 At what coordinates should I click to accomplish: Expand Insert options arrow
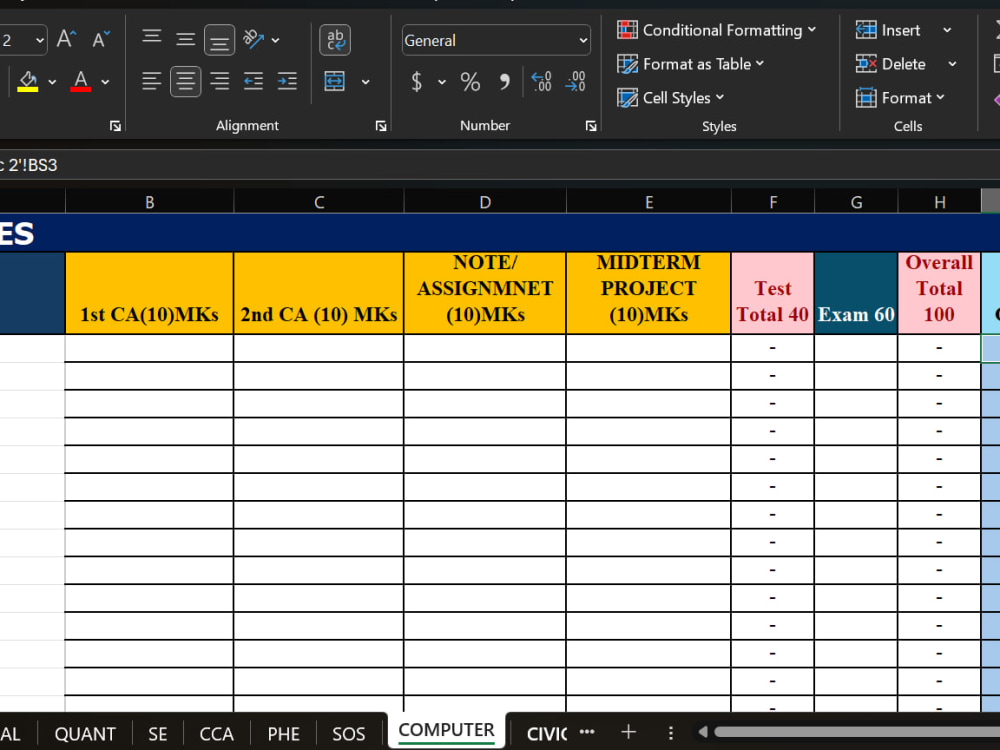click(x=948, y=30)
